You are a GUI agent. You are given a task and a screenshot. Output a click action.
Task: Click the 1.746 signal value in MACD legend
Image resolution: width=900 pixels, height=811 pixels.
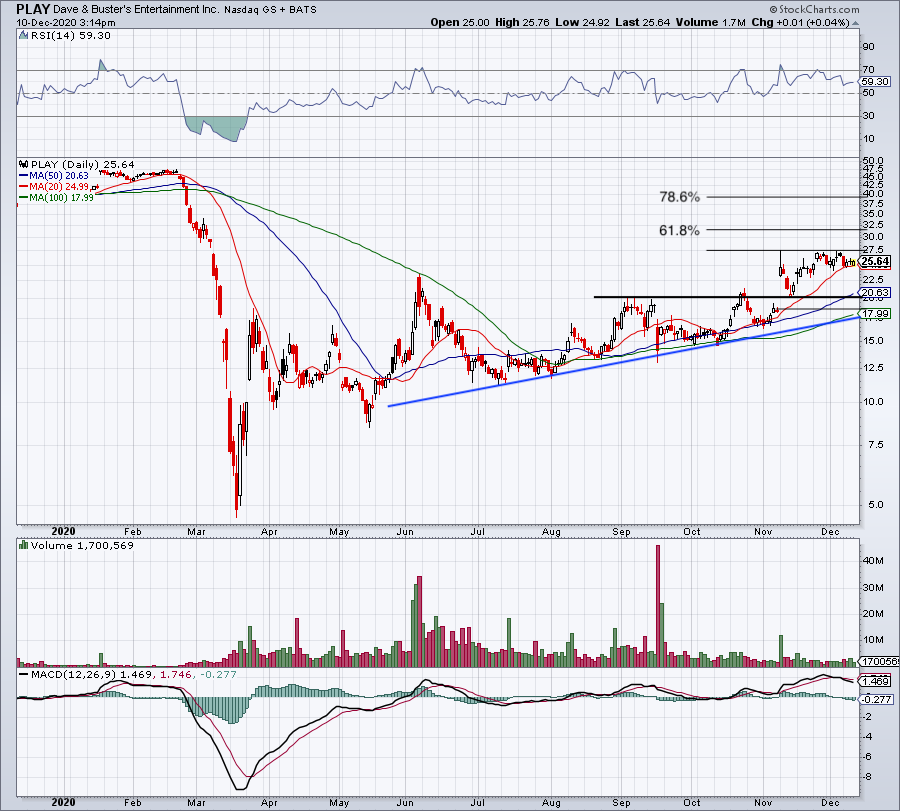tap(175, 674)
